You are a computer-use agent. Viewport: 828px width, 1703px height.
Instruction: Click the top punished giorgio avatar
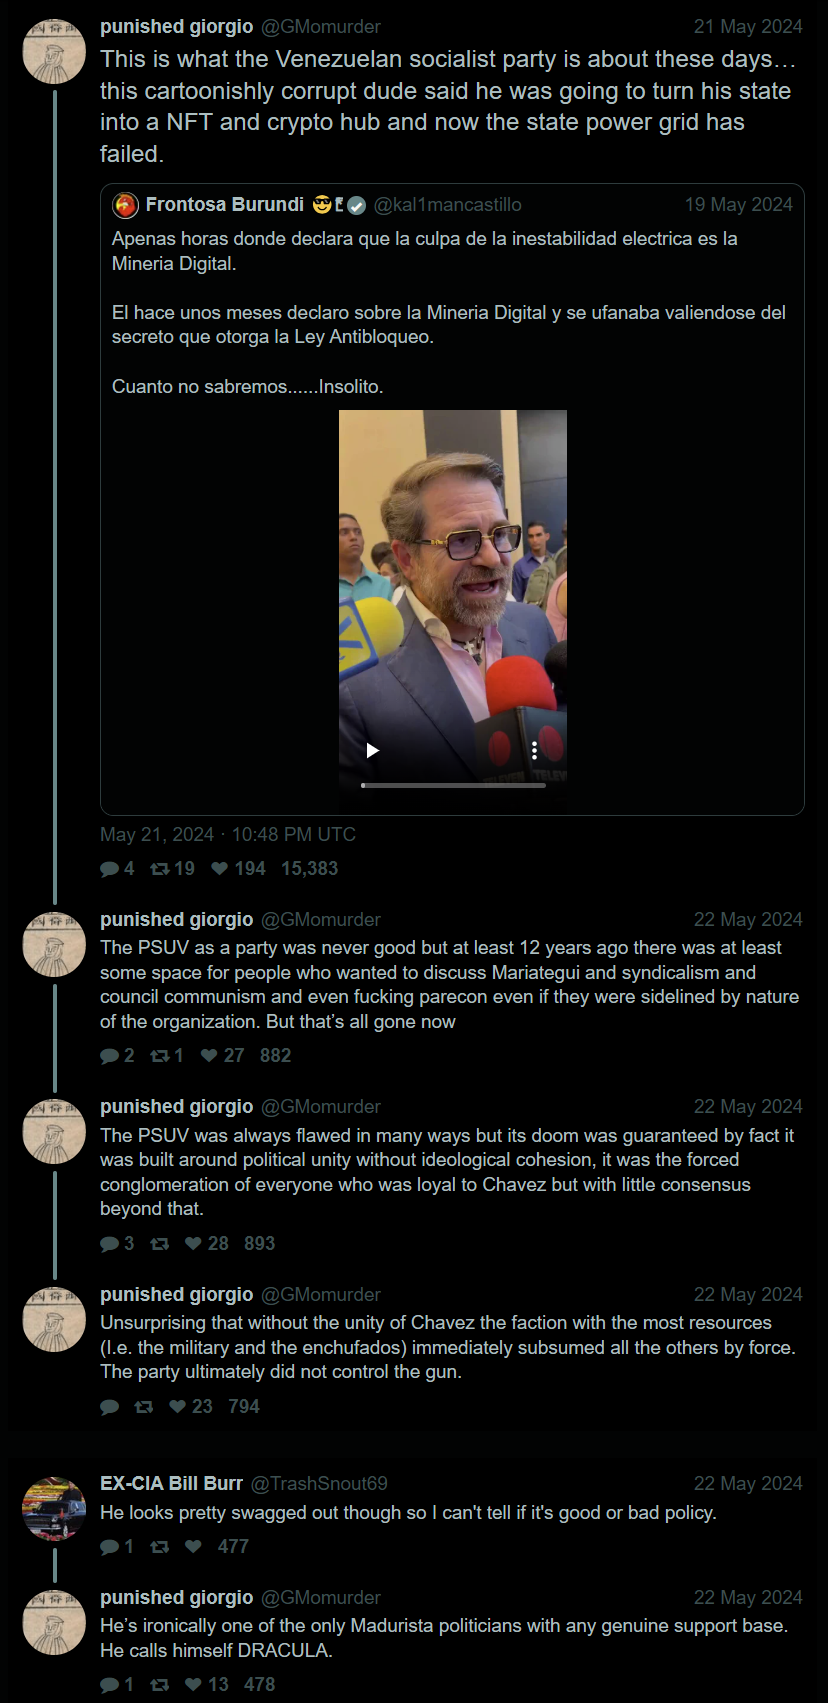[54, 50]
